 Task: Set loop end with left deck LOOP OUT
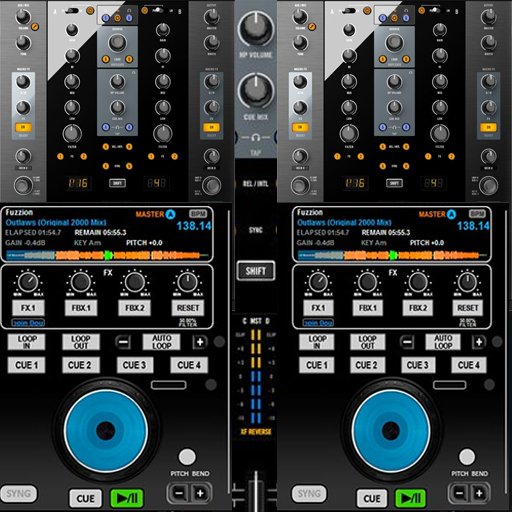pyautogui.click(x=81, y=342)
